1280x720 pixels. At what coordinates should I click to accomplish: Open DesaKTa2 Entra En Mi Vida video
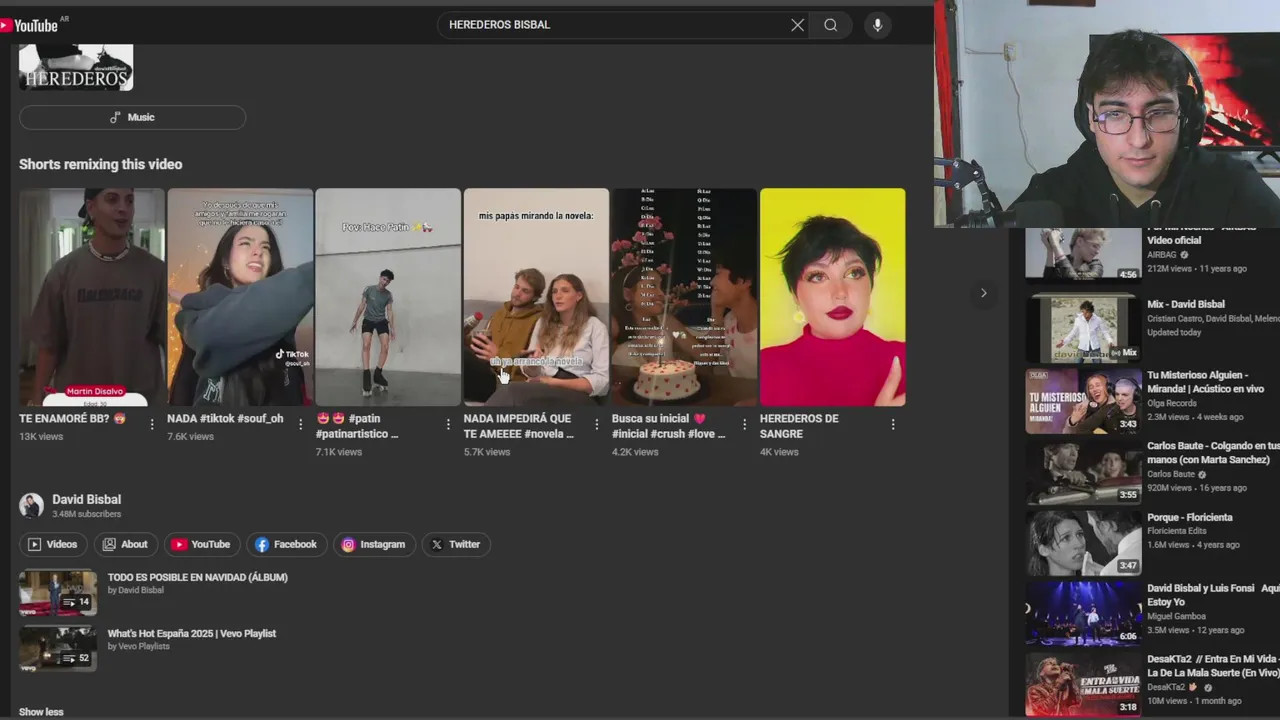coord(1212,666)
